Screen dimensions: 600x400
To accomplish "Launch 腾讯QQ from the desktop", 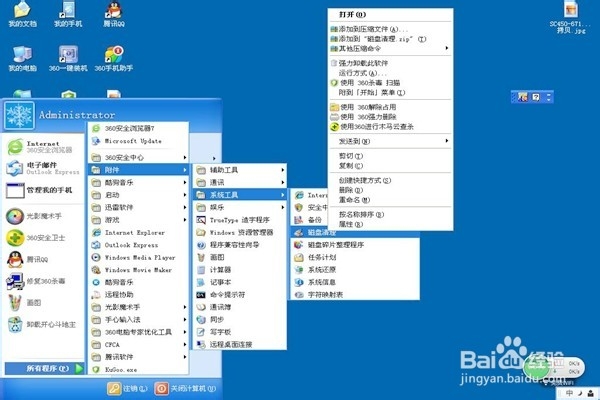I will point(114,15).
